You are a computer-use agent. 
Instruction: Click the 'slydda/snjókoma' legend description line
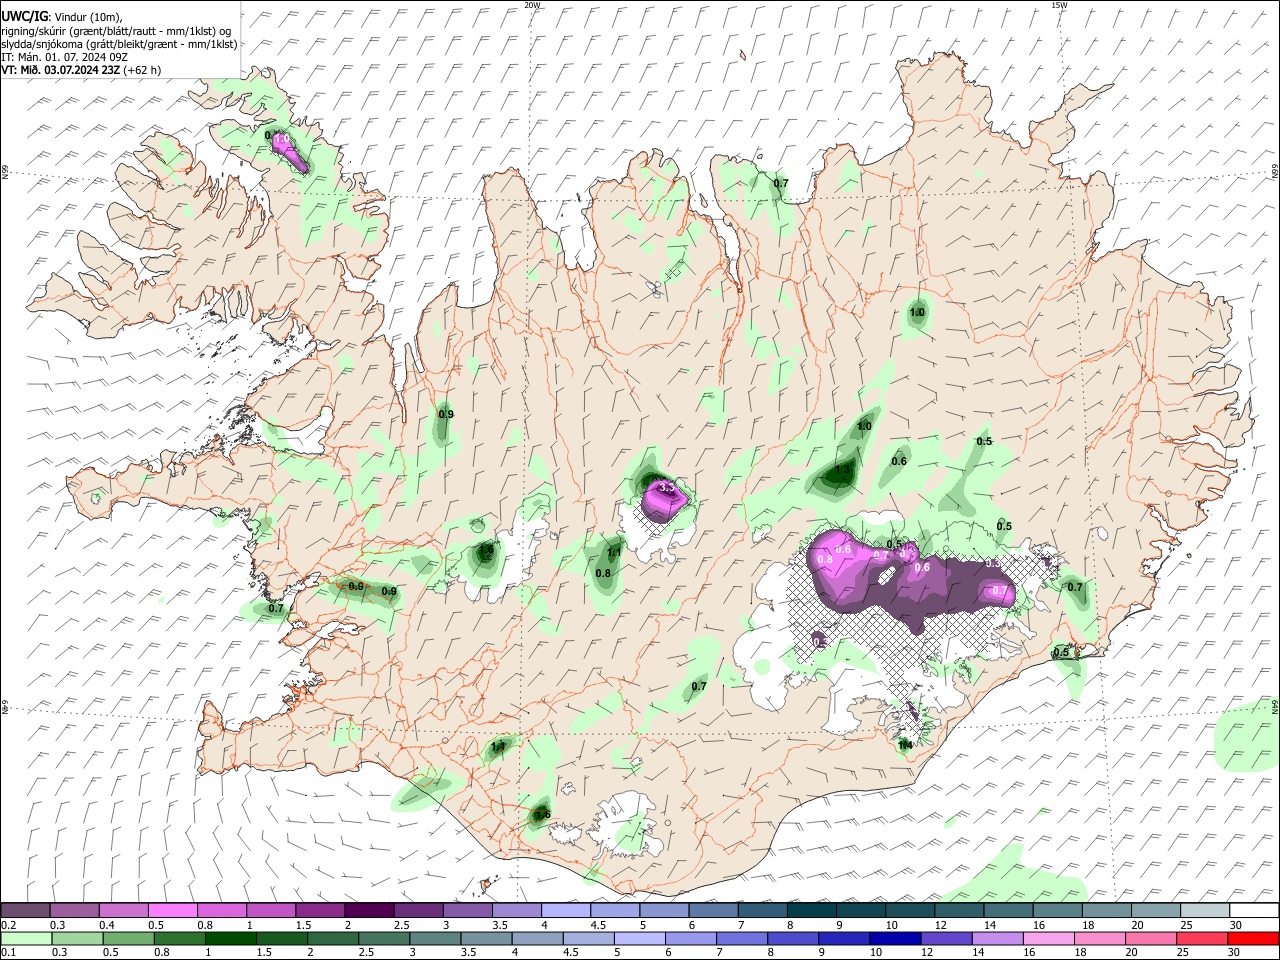[118, 44]
